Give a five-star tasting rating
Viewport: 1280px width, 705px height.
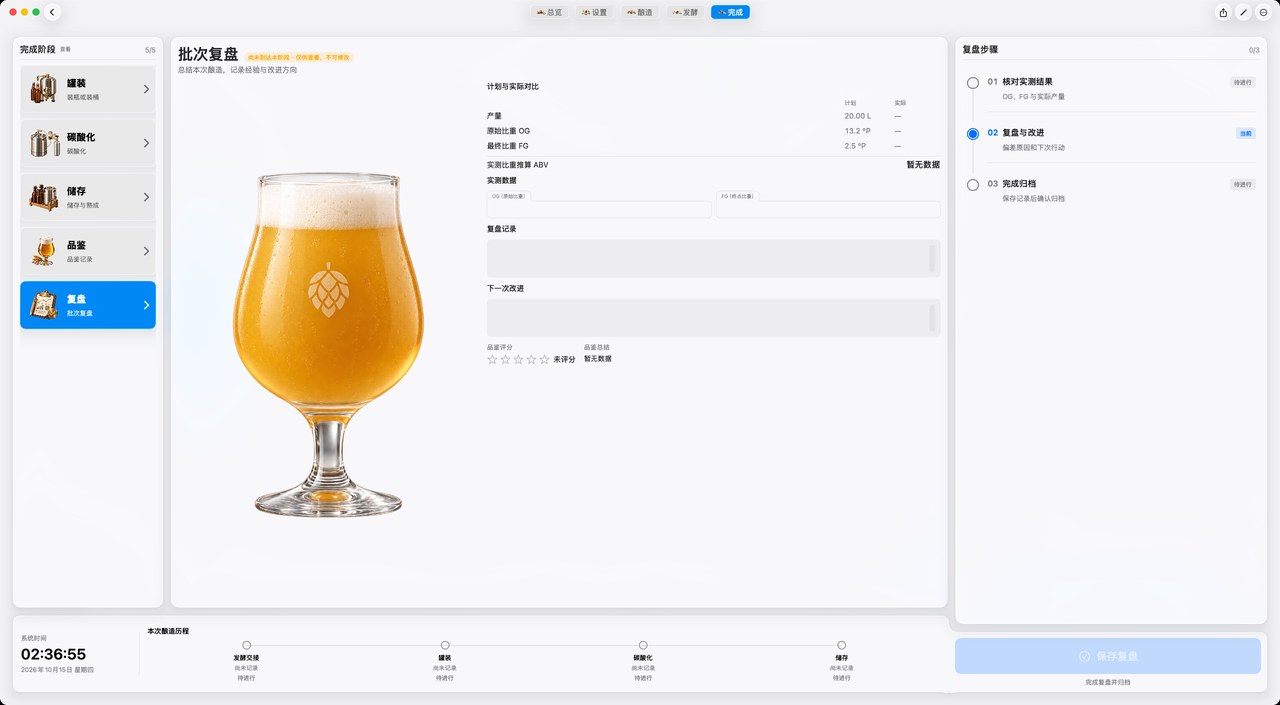544,359
